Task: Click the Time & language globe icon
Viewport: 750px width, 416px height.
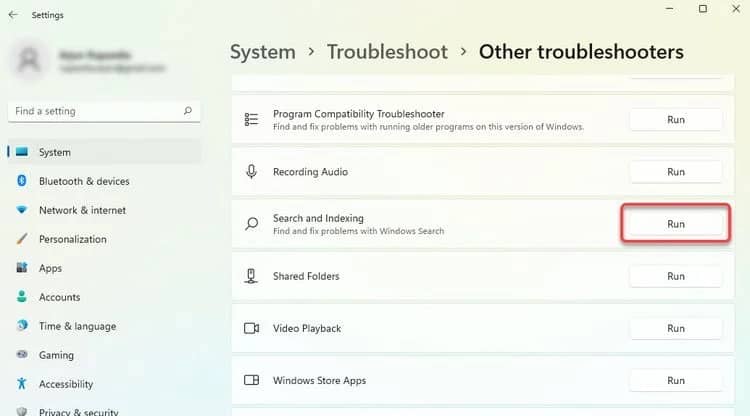Action: coord(22,326)
